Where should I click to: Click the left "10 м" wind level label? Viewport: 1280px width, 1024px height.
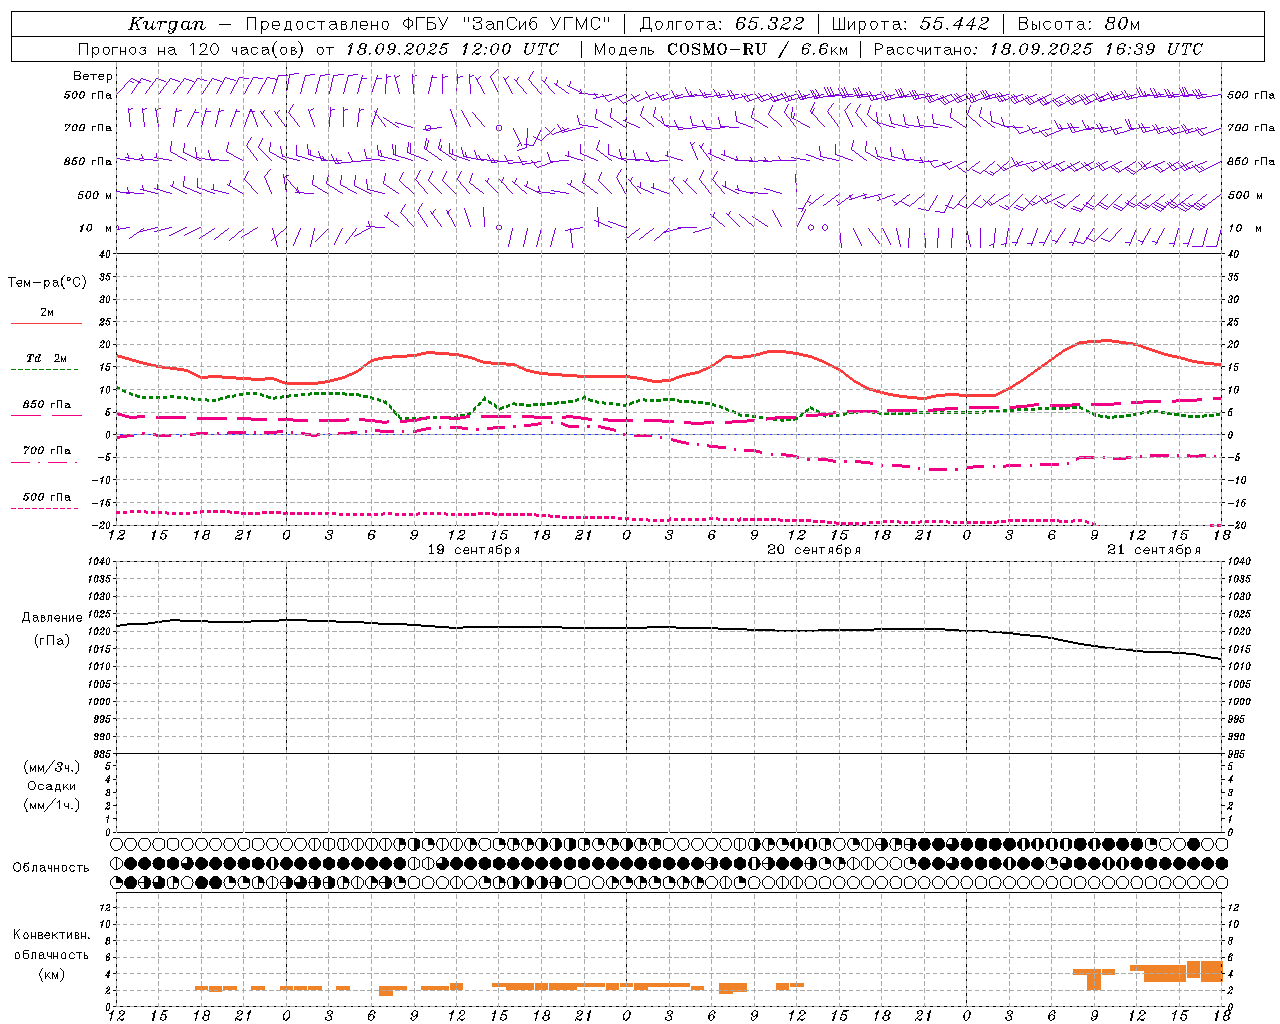(x=96, y=228)
